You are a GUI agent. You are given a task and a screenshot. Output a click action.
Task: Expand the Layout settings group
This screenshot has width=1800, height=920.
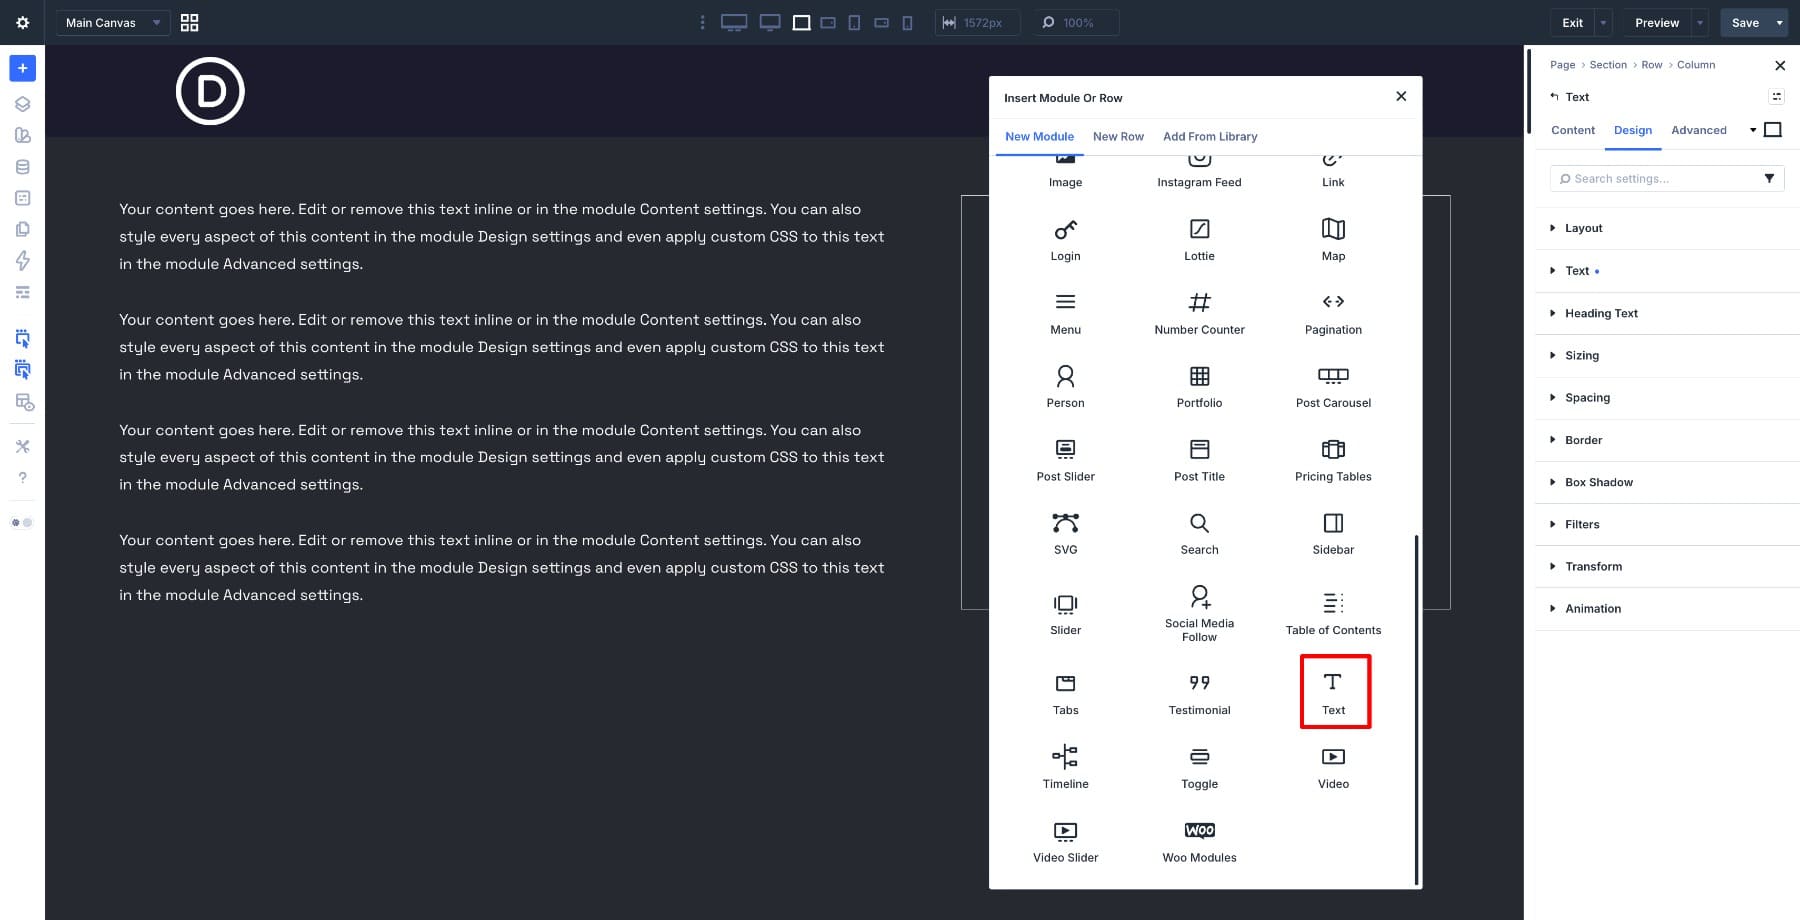1666,228
